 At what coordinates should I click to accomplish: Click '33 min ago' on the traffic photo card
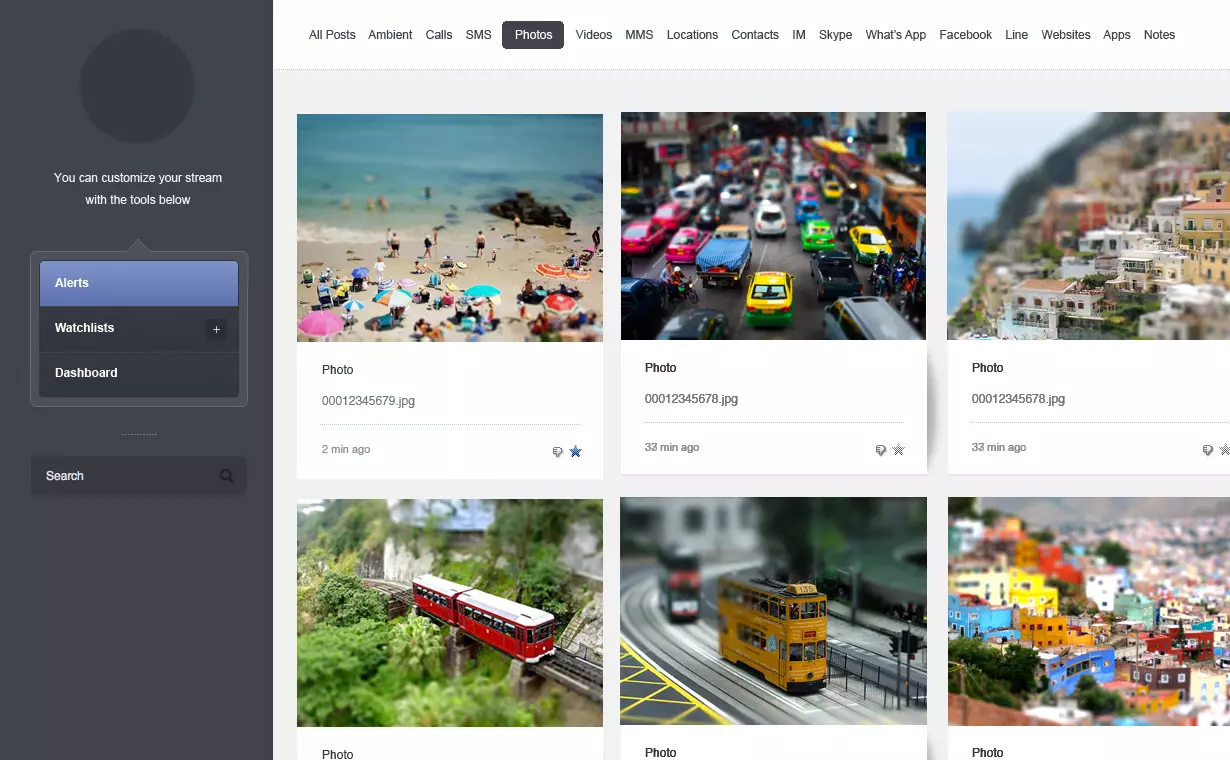[x=672, y=448]
